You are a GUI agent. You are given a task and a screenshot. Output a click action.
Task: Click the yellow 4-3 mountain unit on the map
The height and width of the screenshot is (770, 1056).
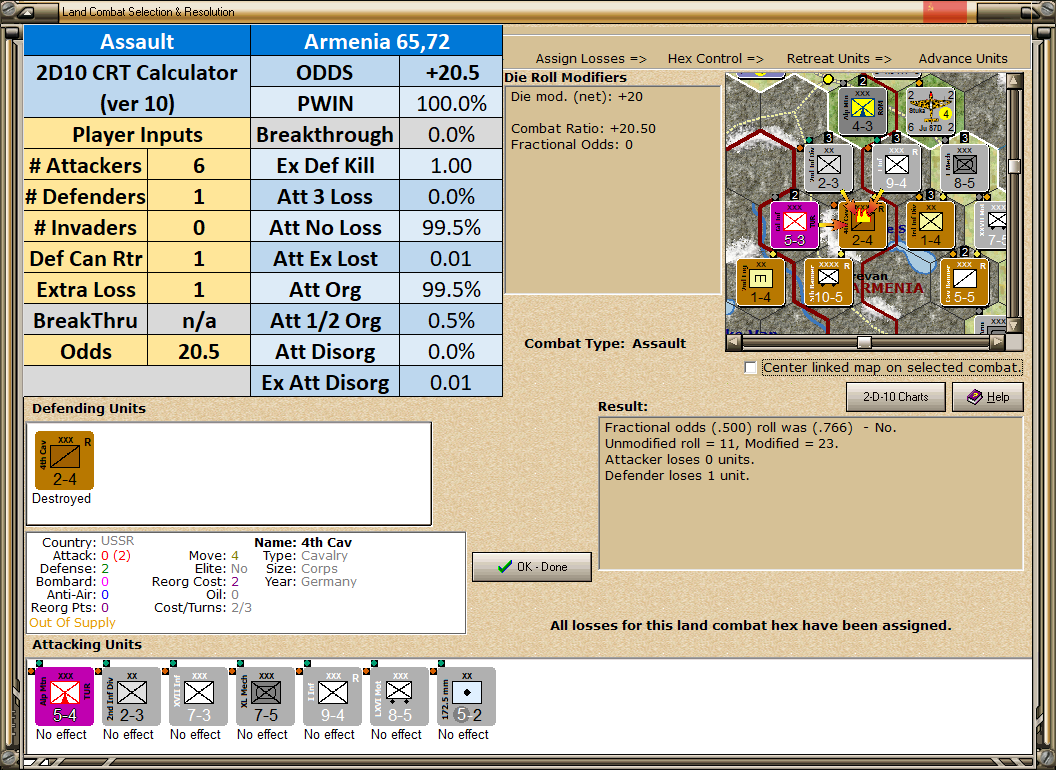[x=863, y=110]
